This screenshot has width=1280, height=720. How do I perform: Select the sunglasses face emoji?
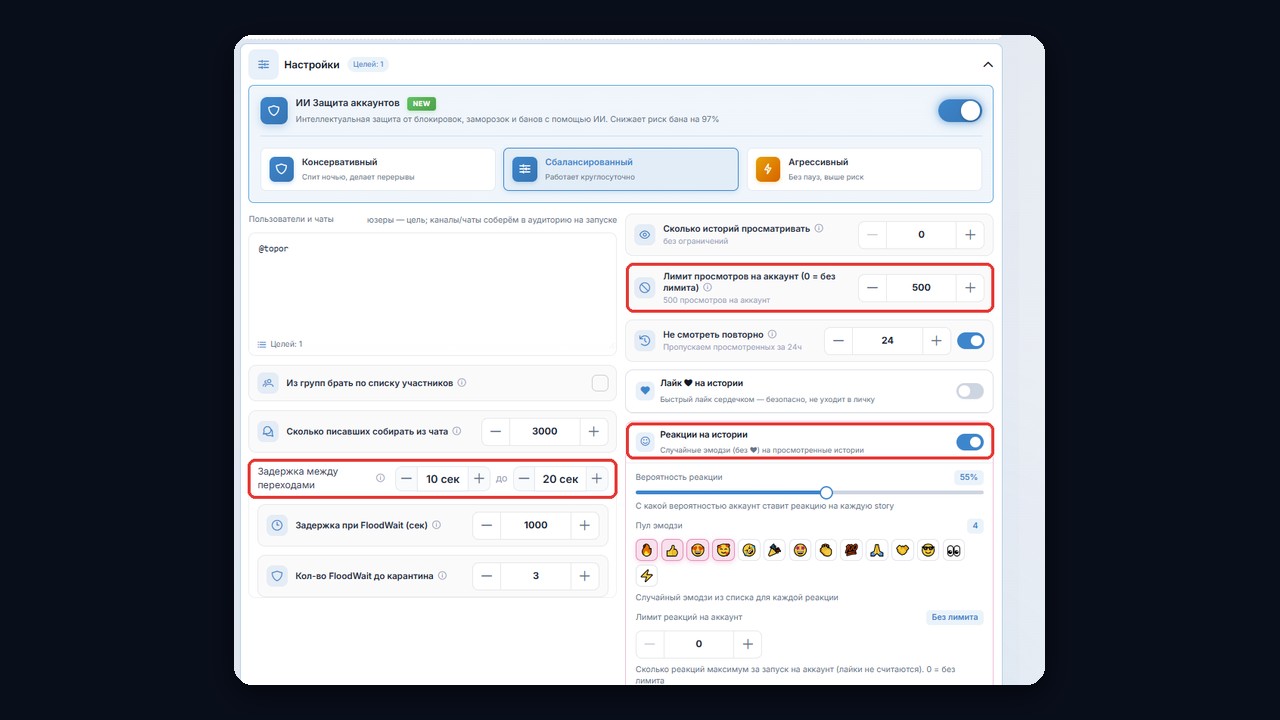pos(928,550)
